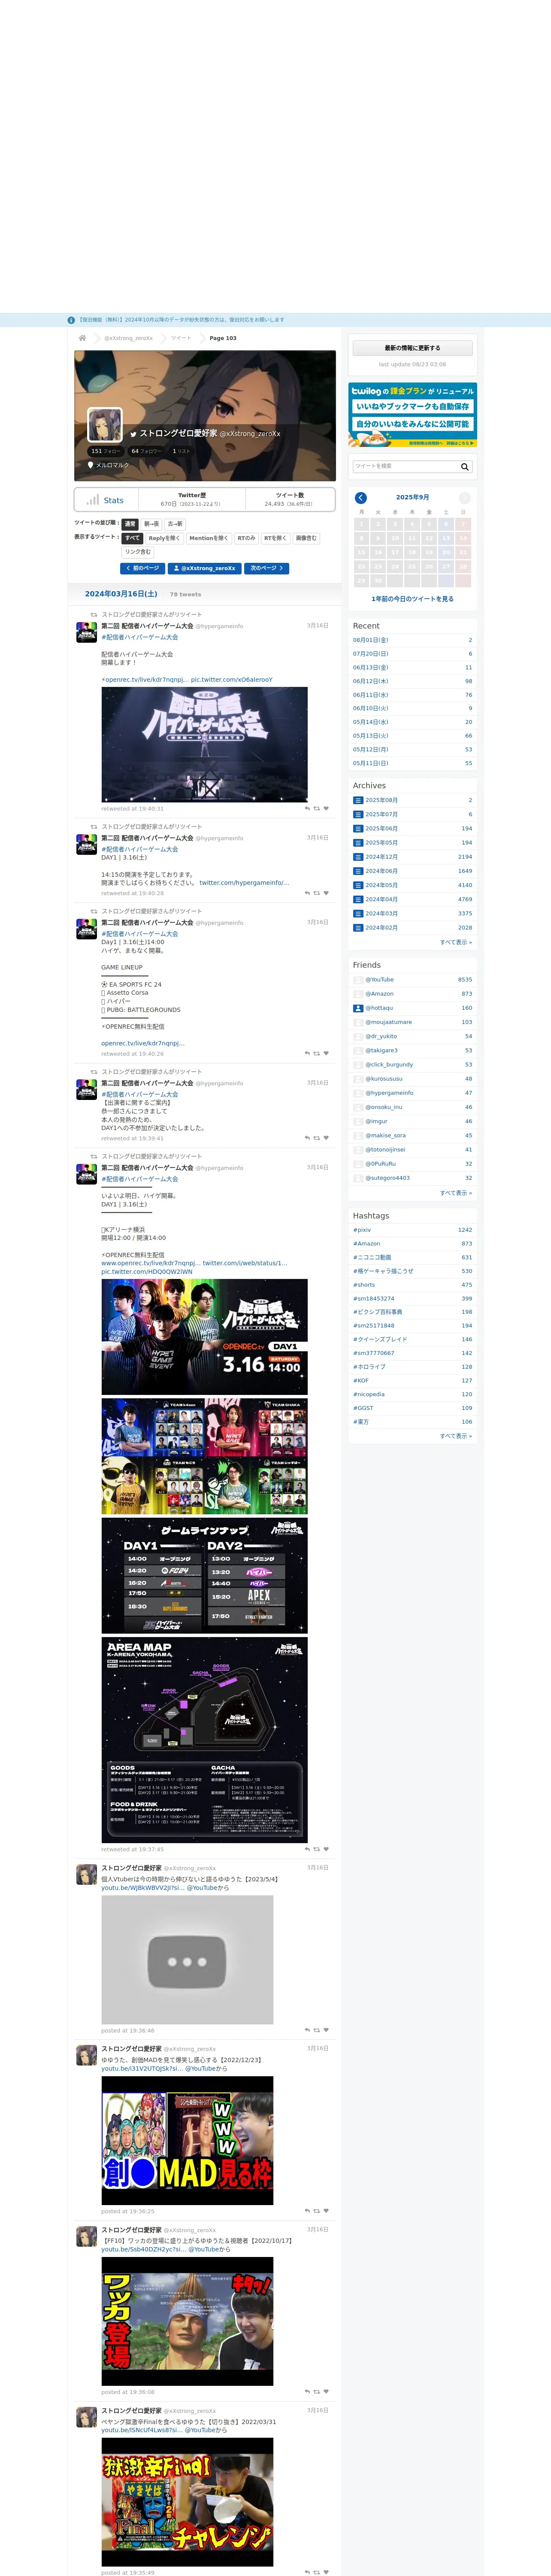This screenshot has width=551, height=2576.
Task: Click the blue @xXstrong_zeroXx button
Action: tap(205, 568)
